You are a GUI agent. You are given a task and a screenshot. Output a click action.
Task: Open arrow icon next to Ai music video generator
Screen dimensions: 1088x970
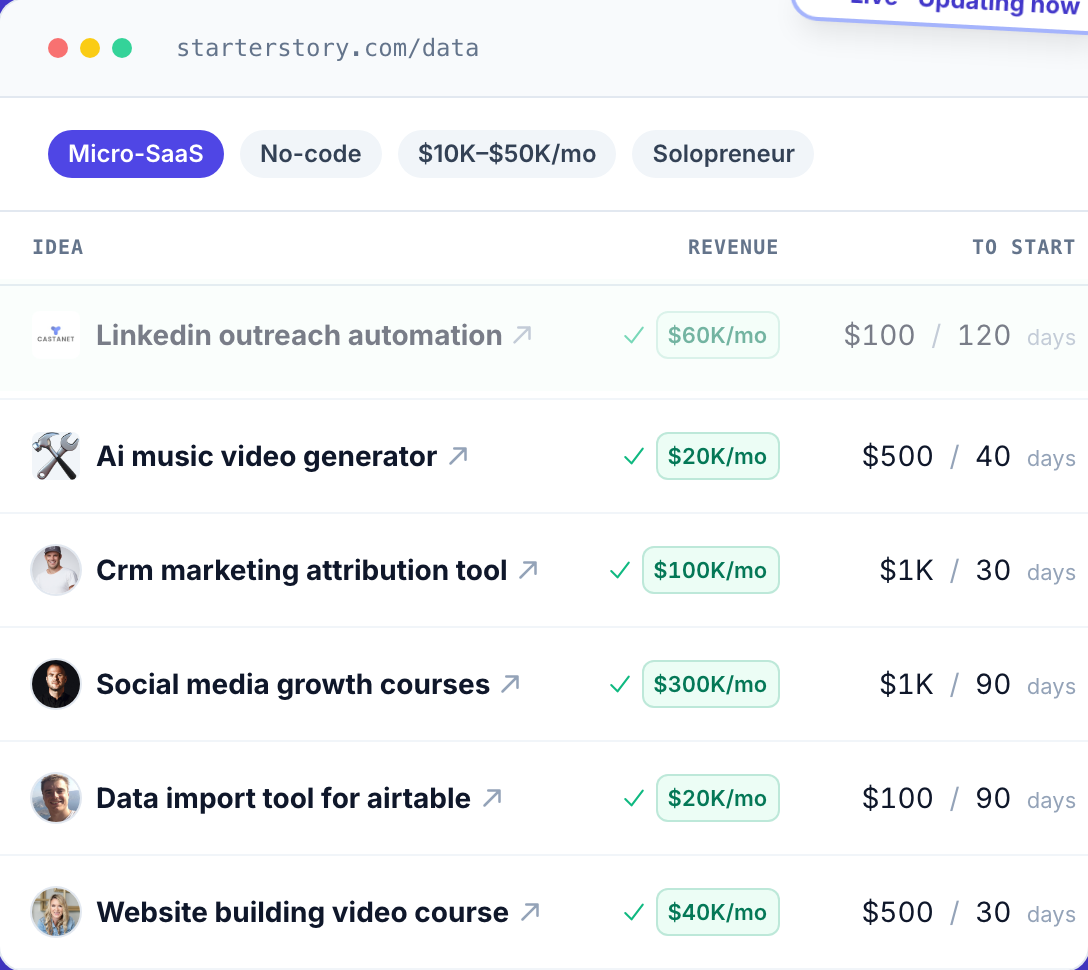pos(458,456)
